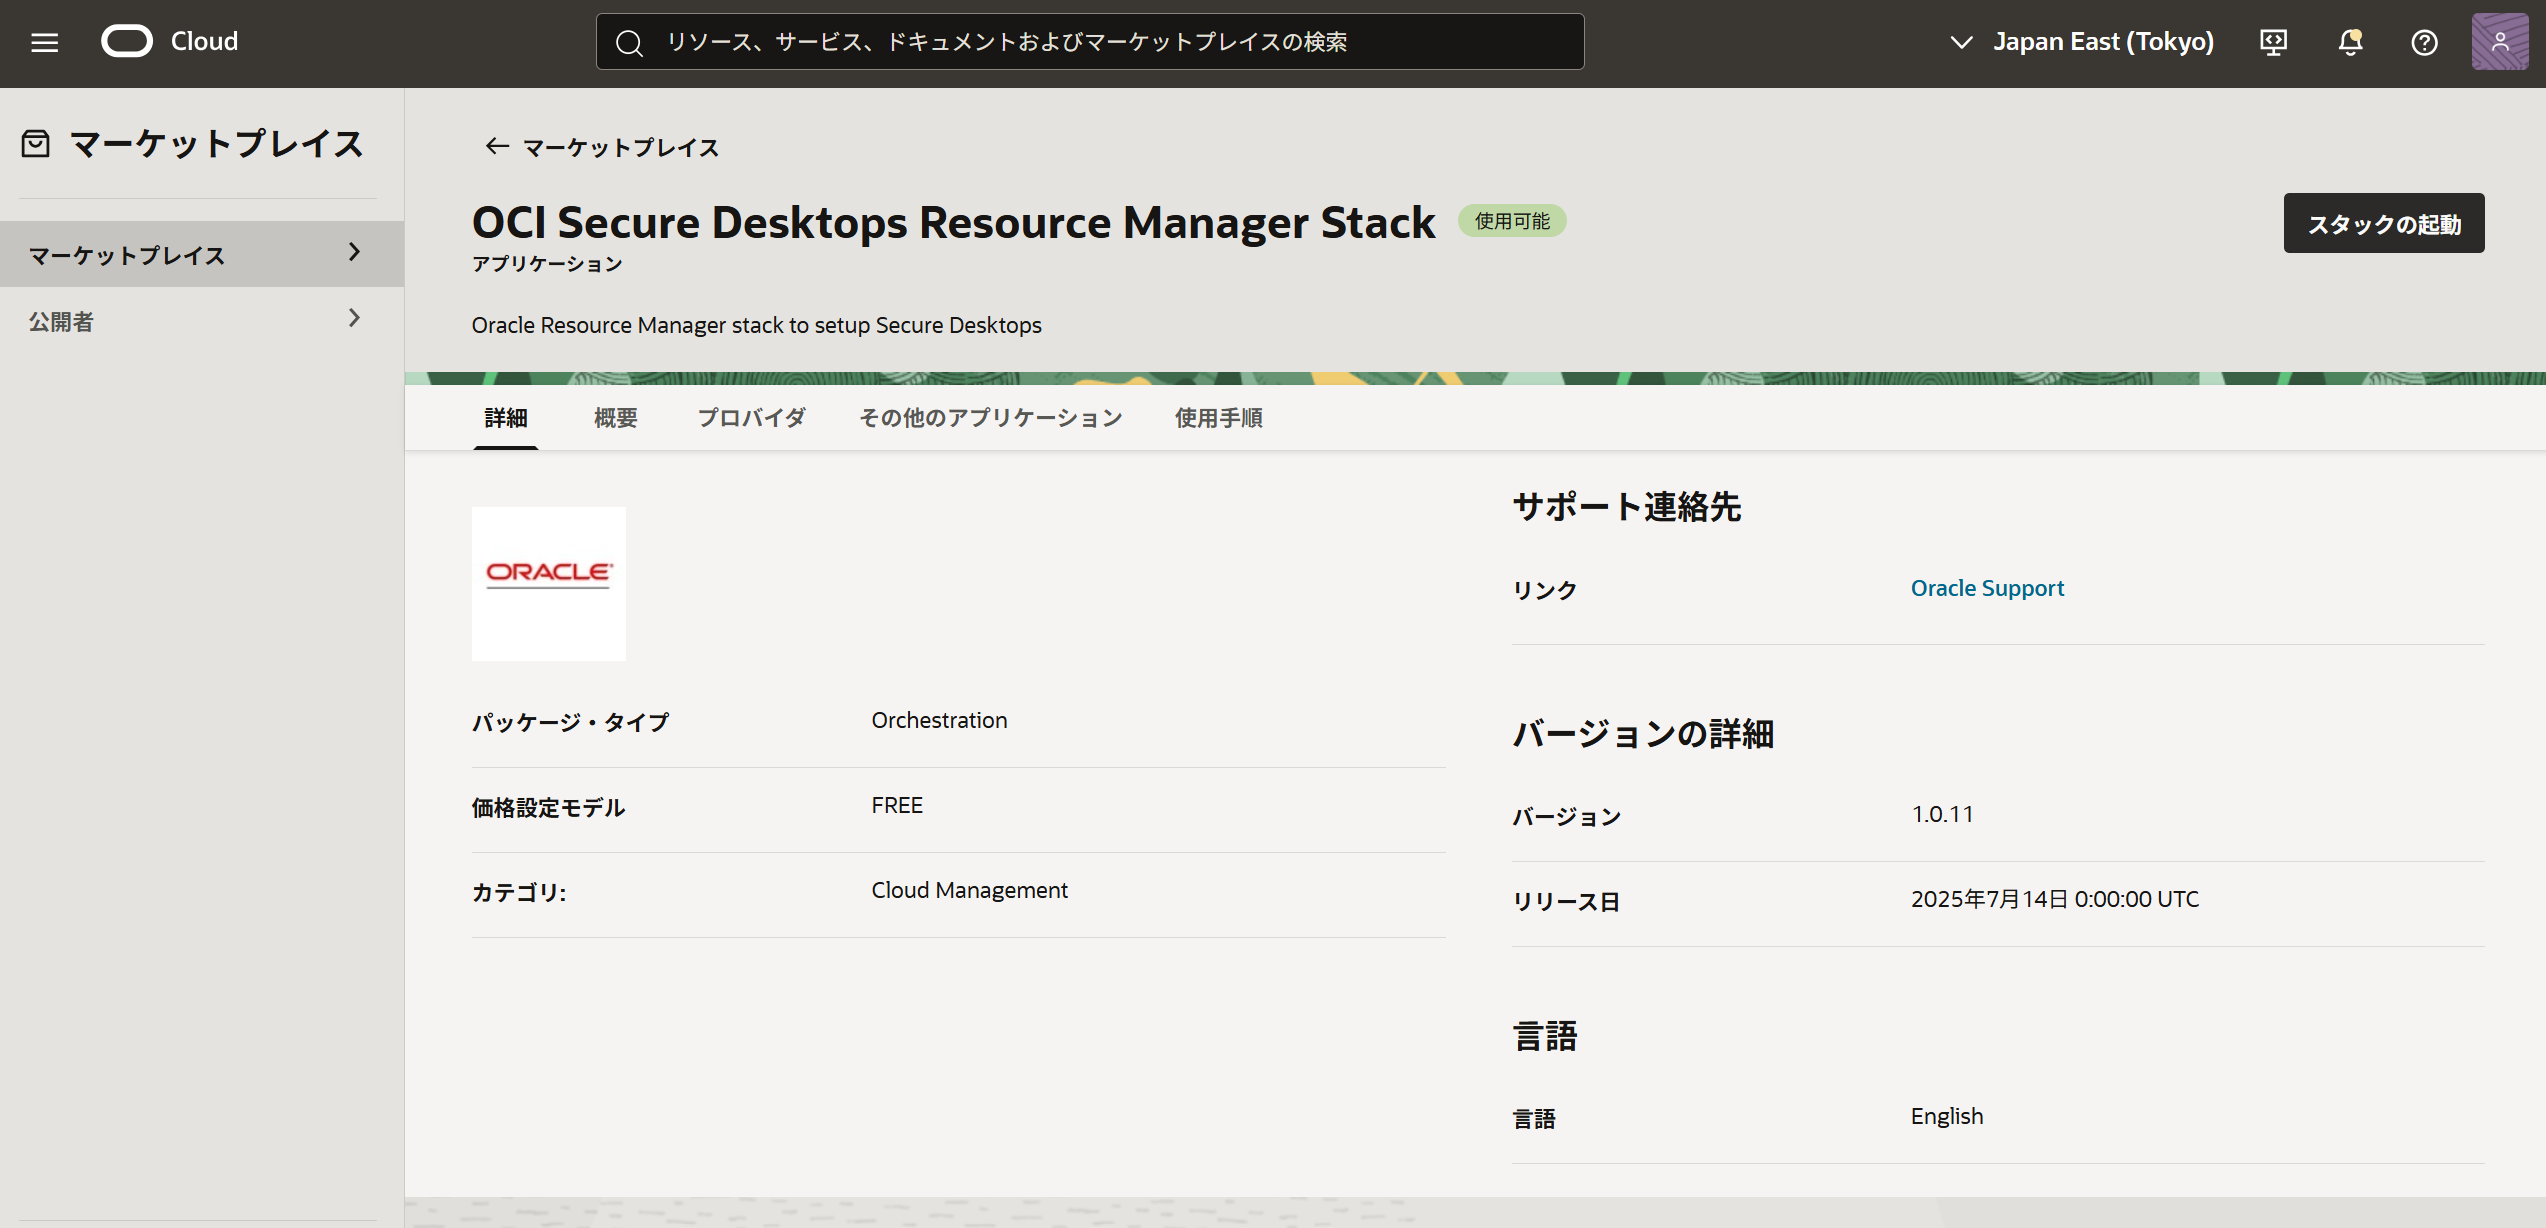This screenshot has width=2546, height=1228.
Task: Open Cloud Shell from the top bar
Action: (x=2273, y=41)
